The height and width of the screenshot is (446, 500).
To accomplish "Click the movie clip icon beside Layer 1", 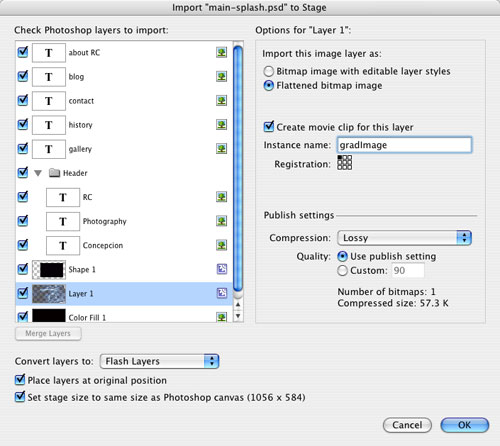I will pyautogui.click(x=222, y=293).
